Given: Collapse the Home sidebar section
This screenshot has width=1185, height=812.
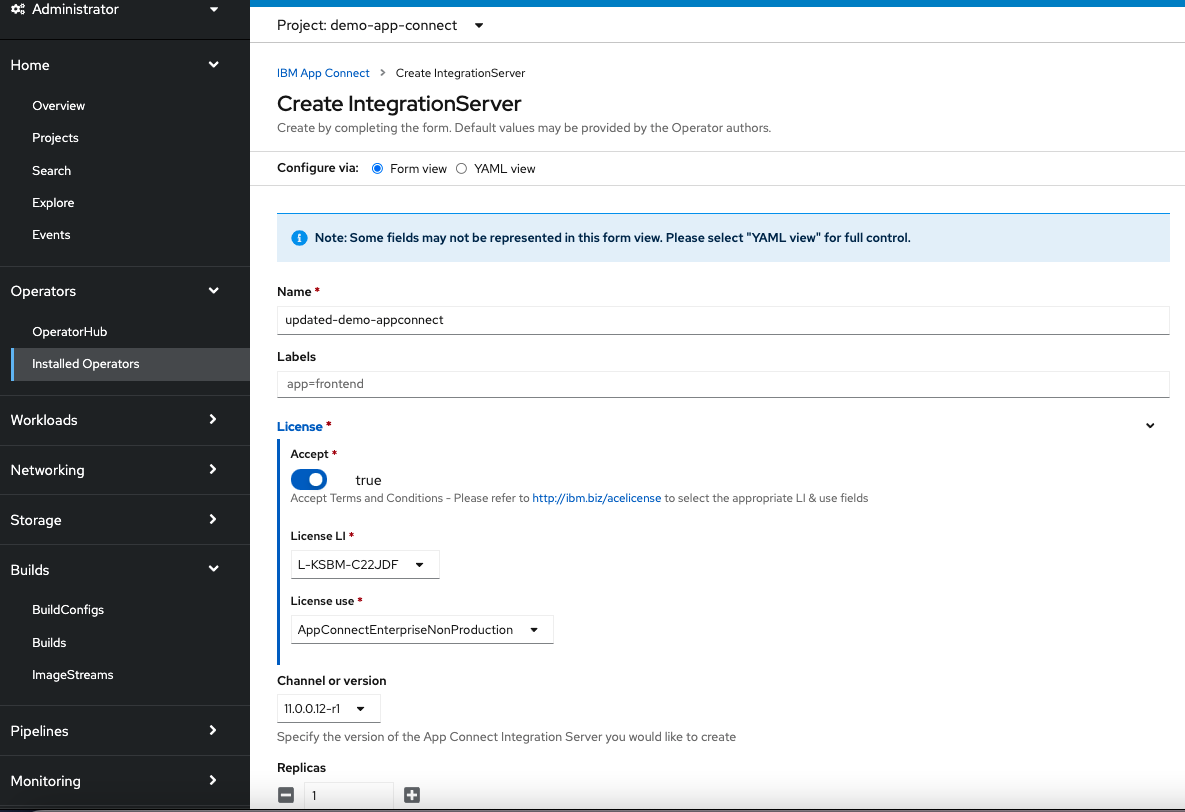Looking at the screenshot, I should tap(213, 64).
